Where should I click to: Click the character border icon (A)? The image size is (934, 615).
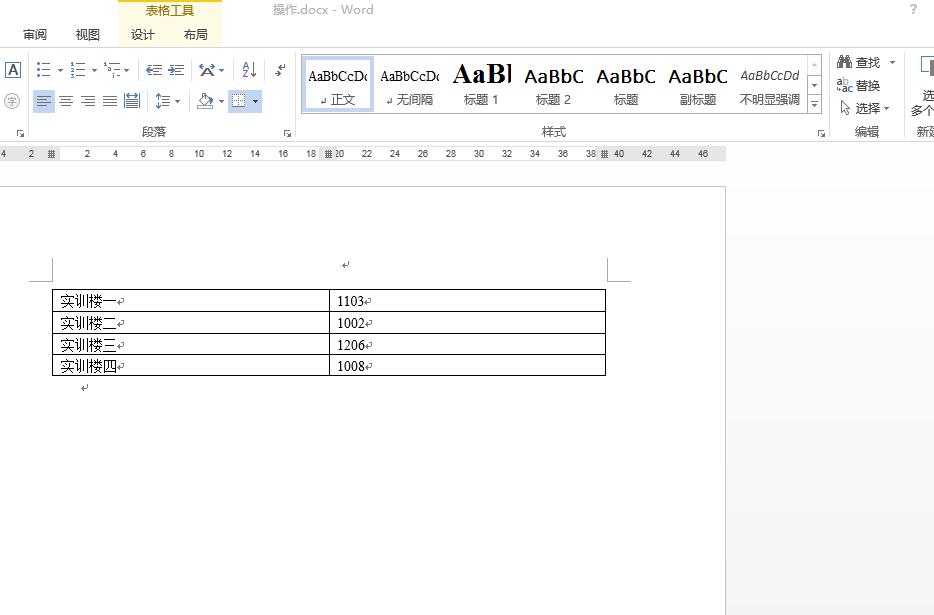point(13,71)
